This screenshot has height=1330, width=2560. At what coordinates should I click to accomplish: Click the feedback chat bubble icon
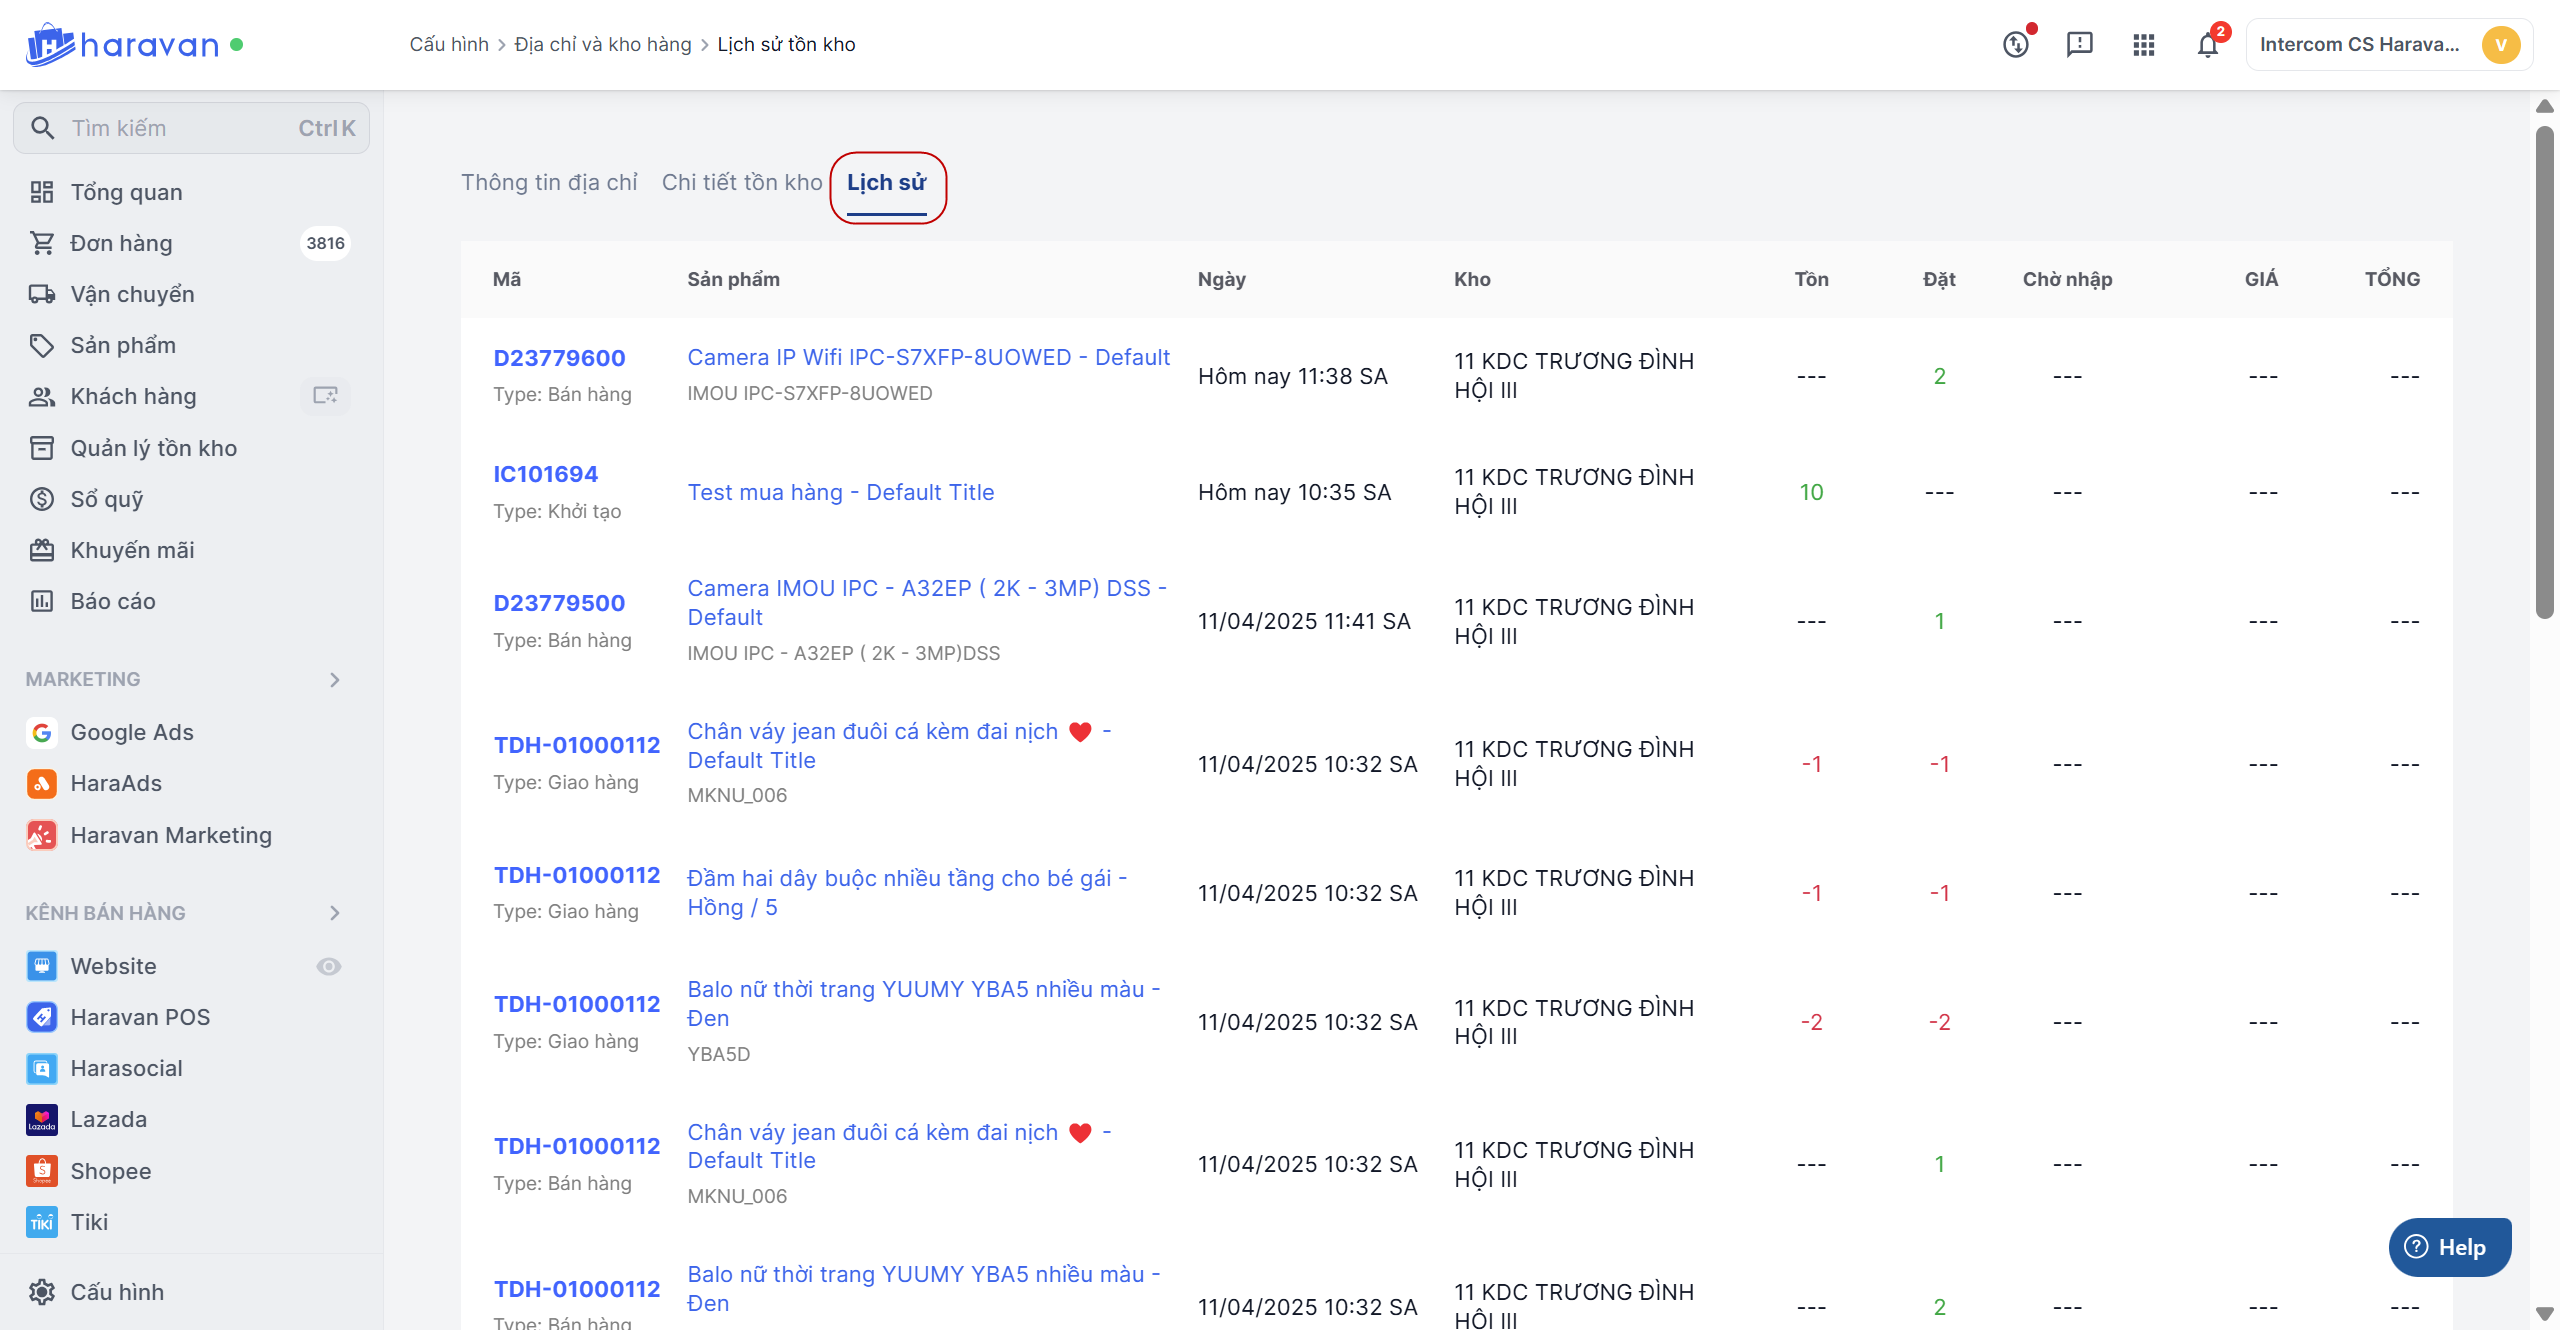2079,45
